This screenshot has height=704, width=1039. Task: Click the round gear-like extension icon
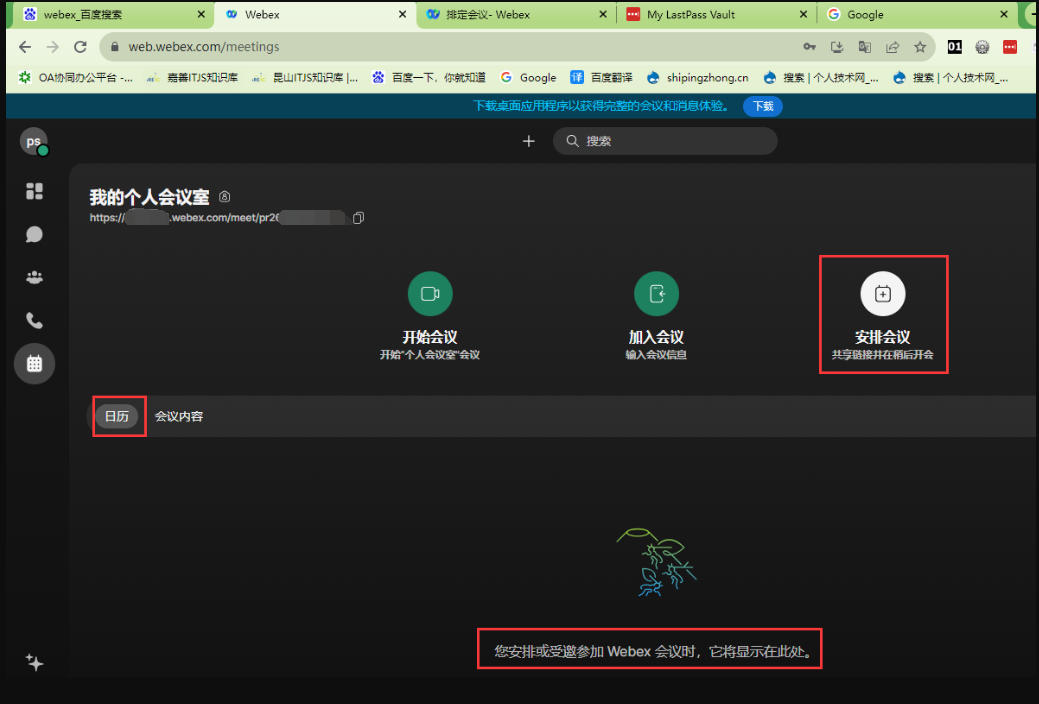[982, 47]
